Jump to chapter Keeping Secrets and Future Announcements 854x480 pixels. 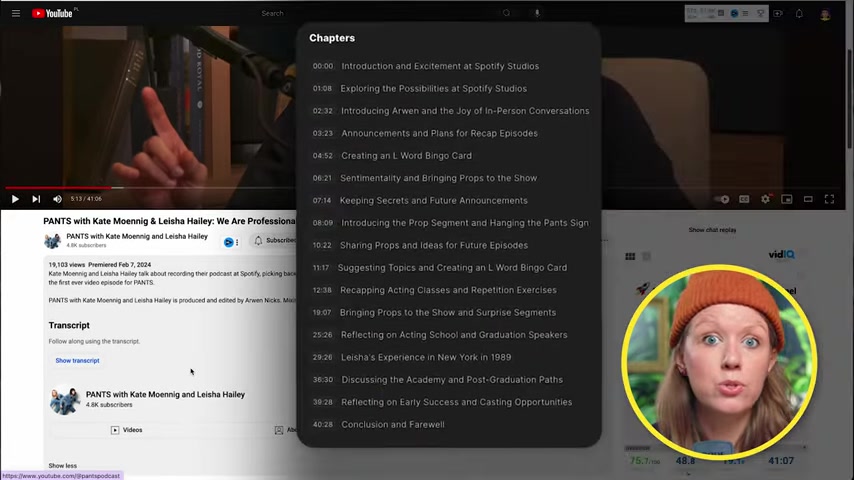(434, 200)
